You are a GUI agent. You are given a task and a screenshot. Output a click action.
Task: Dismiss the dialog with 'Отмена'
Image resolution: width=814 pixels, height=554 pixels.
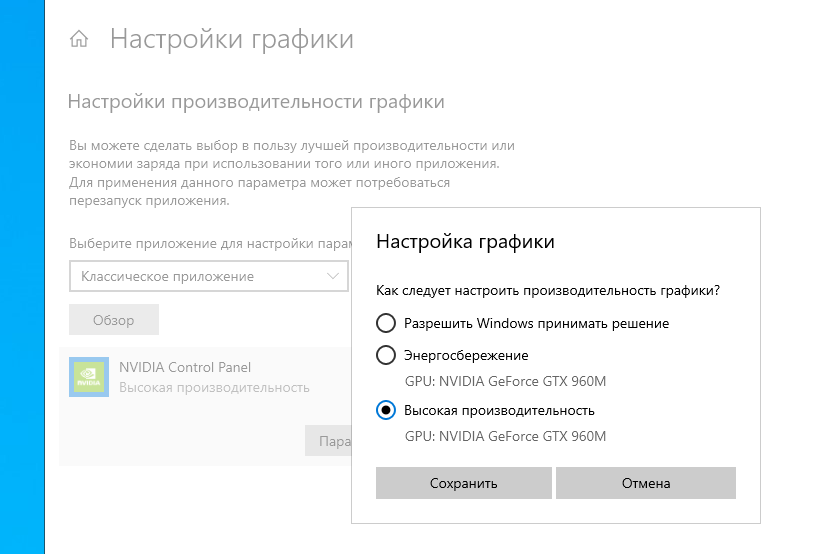click(x=646, y=483)
